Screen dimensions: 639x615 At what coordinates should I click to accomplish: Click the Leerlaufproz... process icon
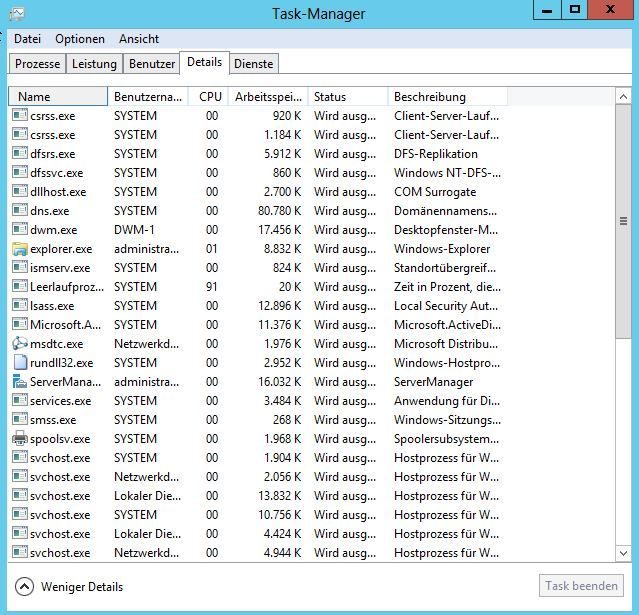coord(20,287)
